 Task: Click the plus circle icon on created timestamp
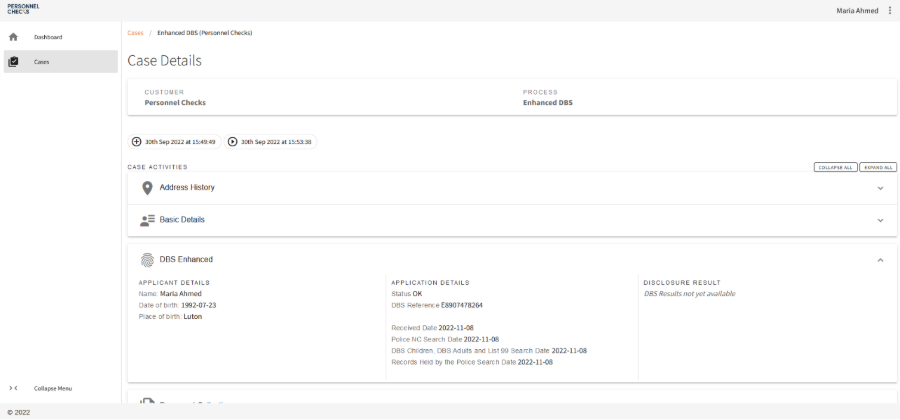137,142
